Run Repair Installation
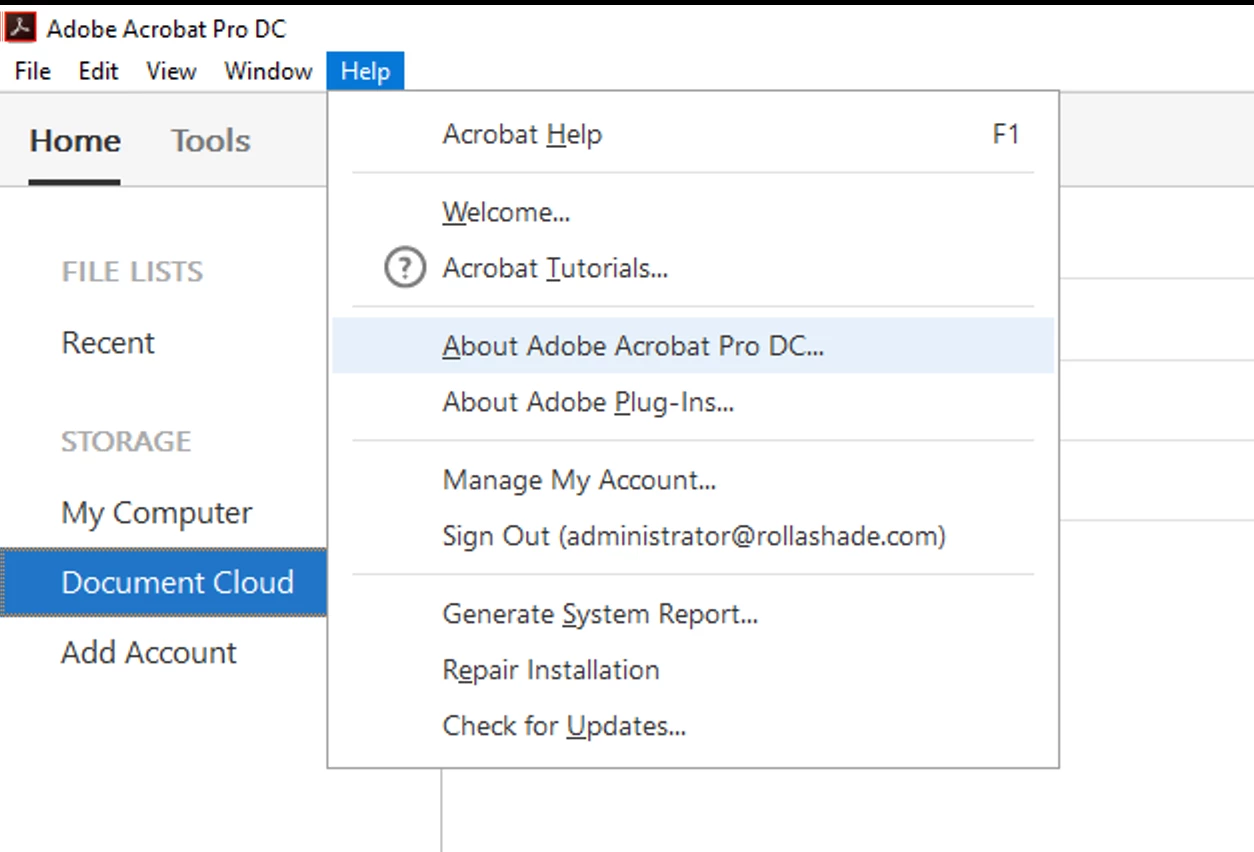This screenshot has width=1254, height=852. coord(693,670)
